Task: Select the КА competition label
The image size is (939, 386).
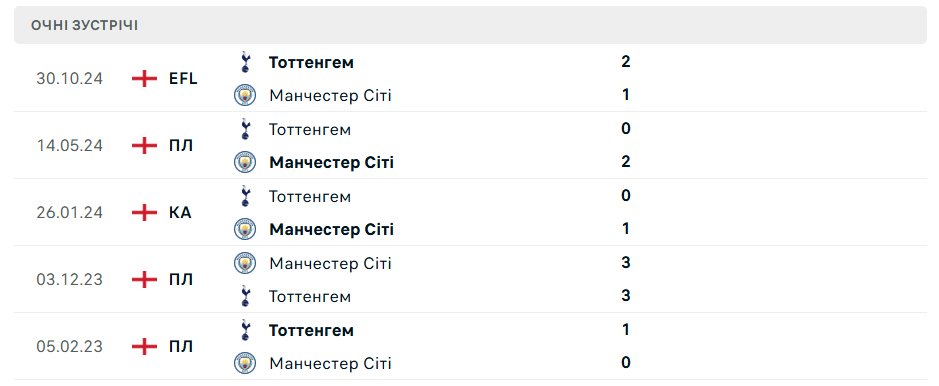Action: (x=180, y=212)
